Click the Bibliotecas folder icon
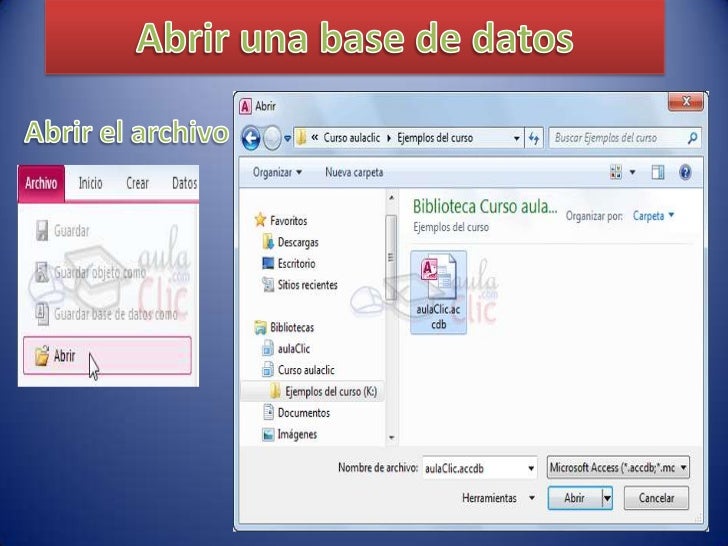This screenshot has width=728, height=546. coord(260,327)
